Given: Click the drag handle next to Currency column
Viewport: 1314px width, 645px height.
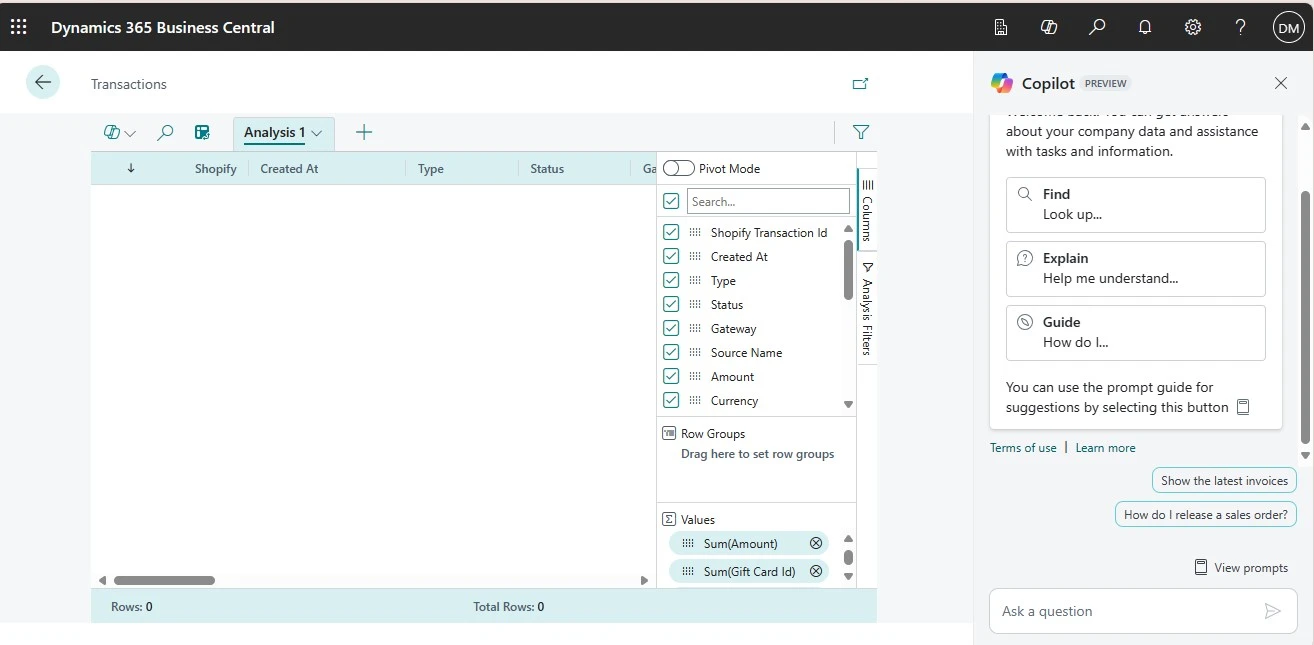Looking at the screenshot, I should (695, 400).
